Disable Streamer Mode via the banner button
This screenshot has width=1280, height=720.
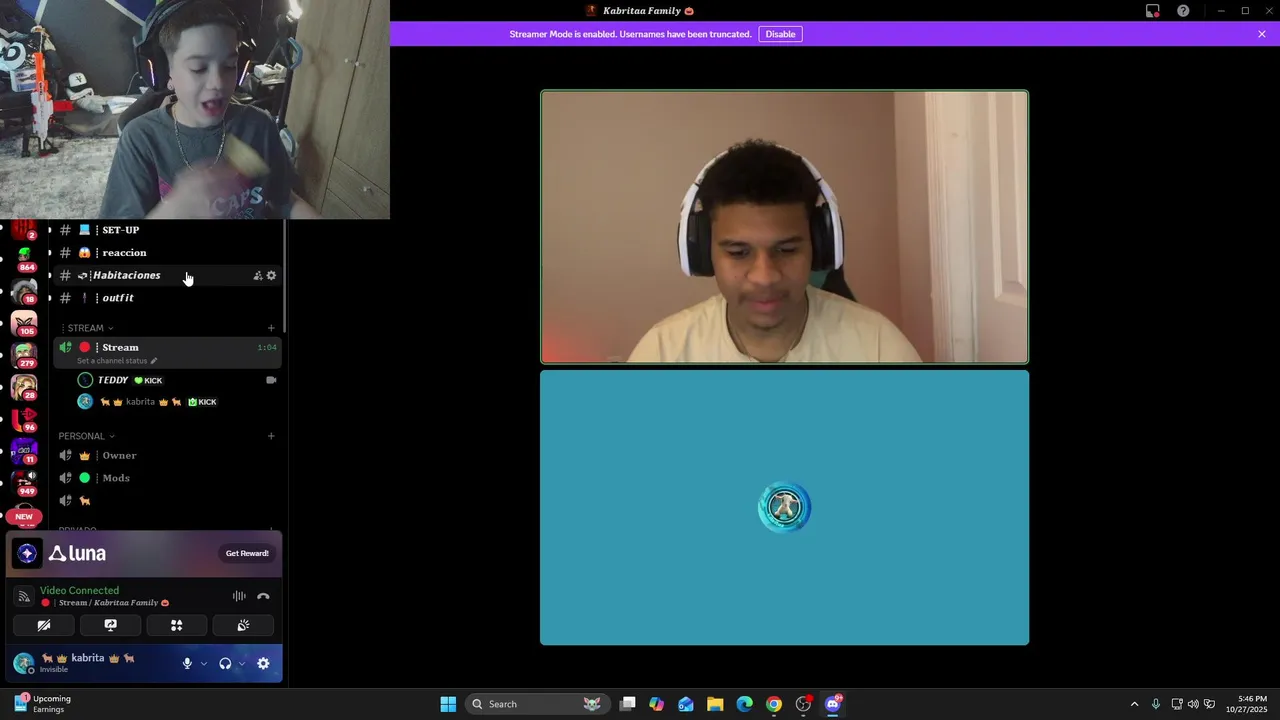pos(780,34)
